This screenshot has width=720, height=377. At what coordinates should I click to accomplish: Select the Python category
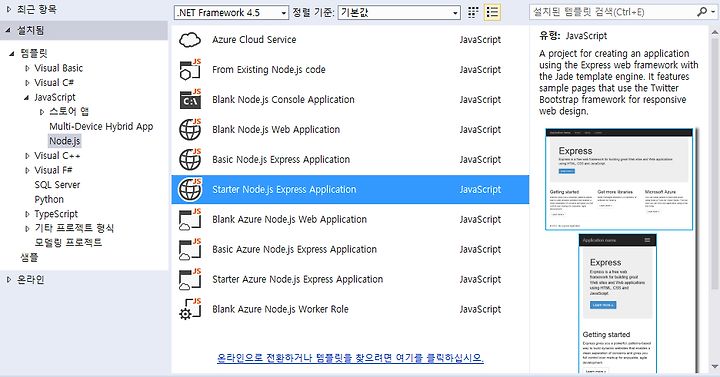pos(49,199)
